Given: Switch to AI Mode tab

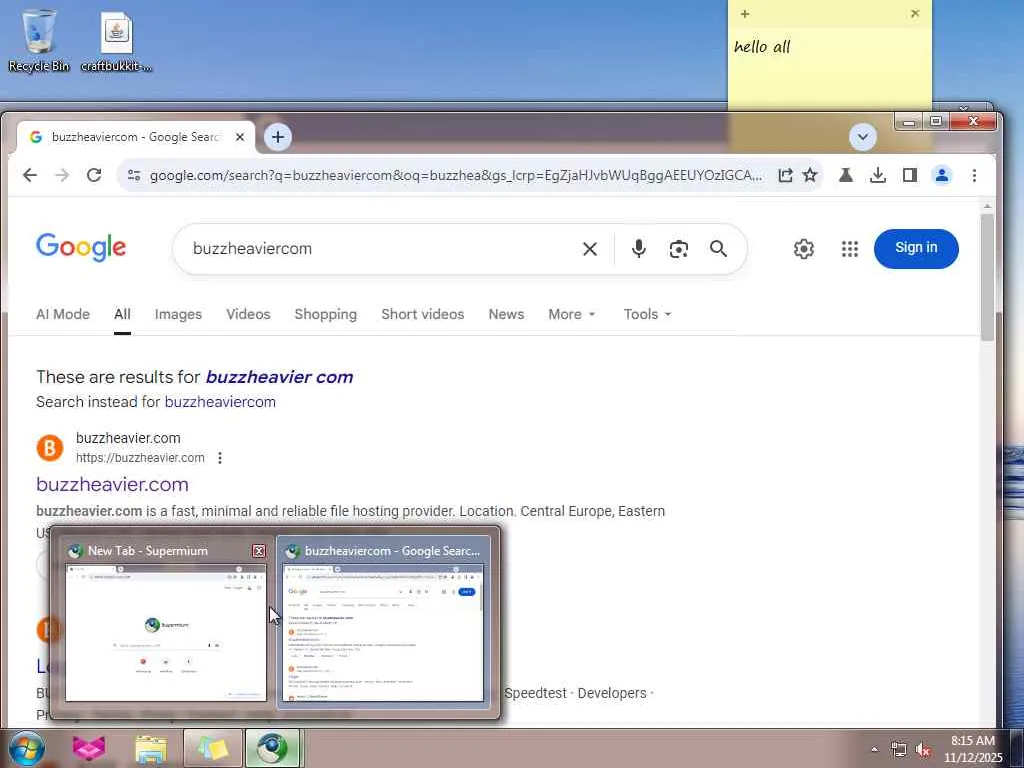Looking at the screenshot, I should [x=63, y=314].
